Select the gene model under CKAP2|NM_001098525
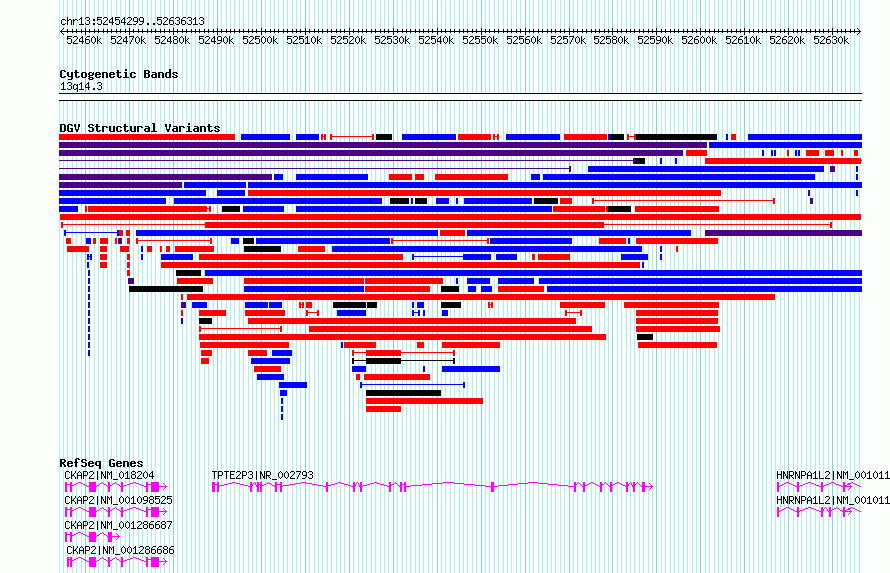Screen dimensions: 890x573 click(116, 512)
